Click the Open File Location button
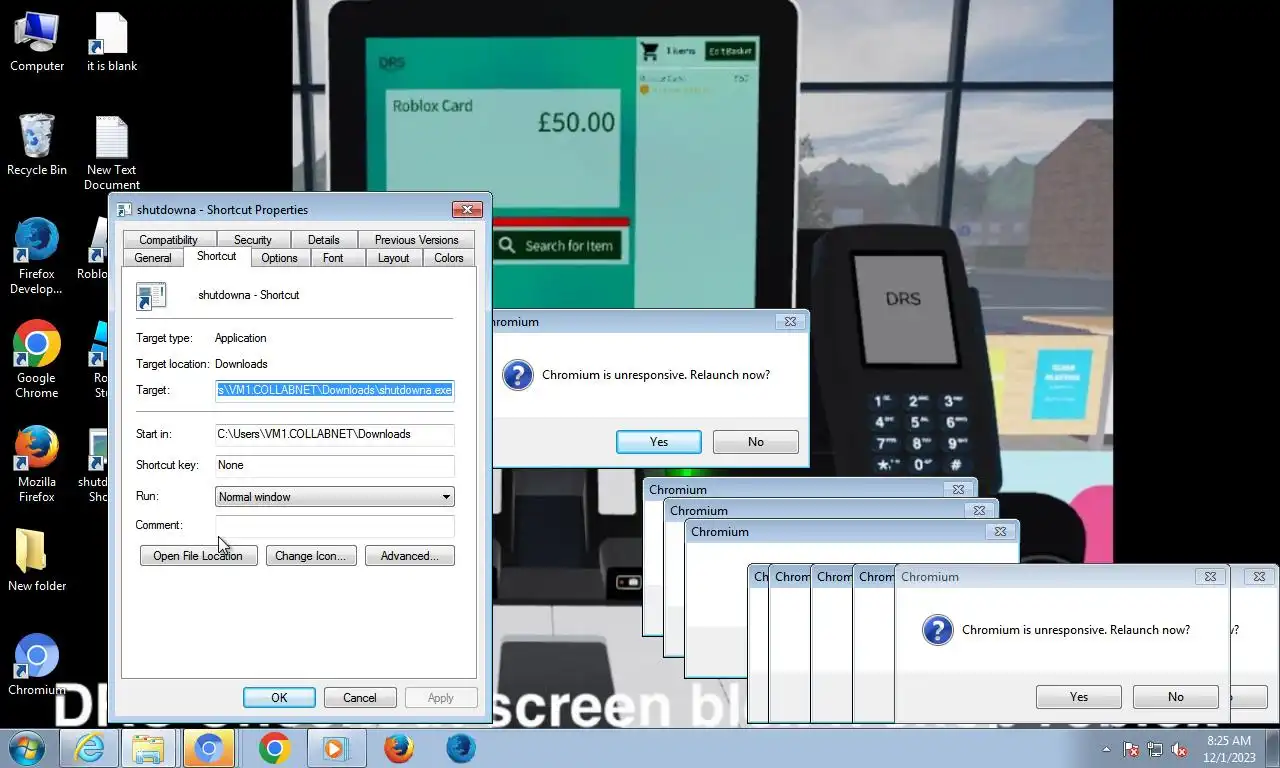This screenshot has height=768, width=1280. click(198, 556)
